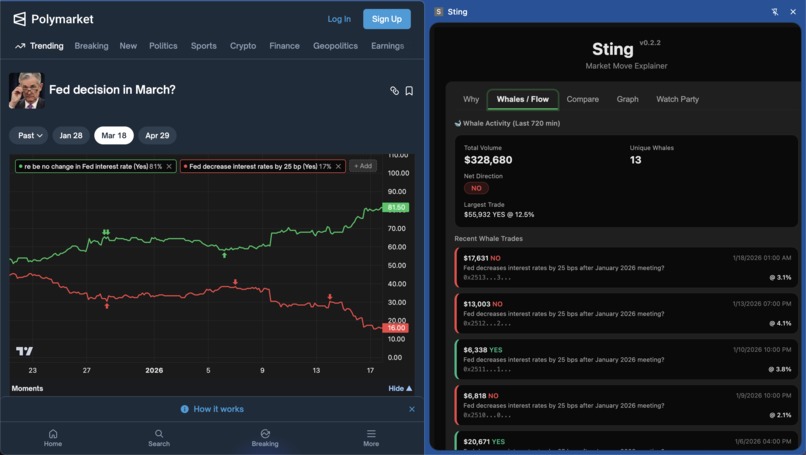
Task: Click the Unique Whales count 13
Action: [x=635, y=160]
